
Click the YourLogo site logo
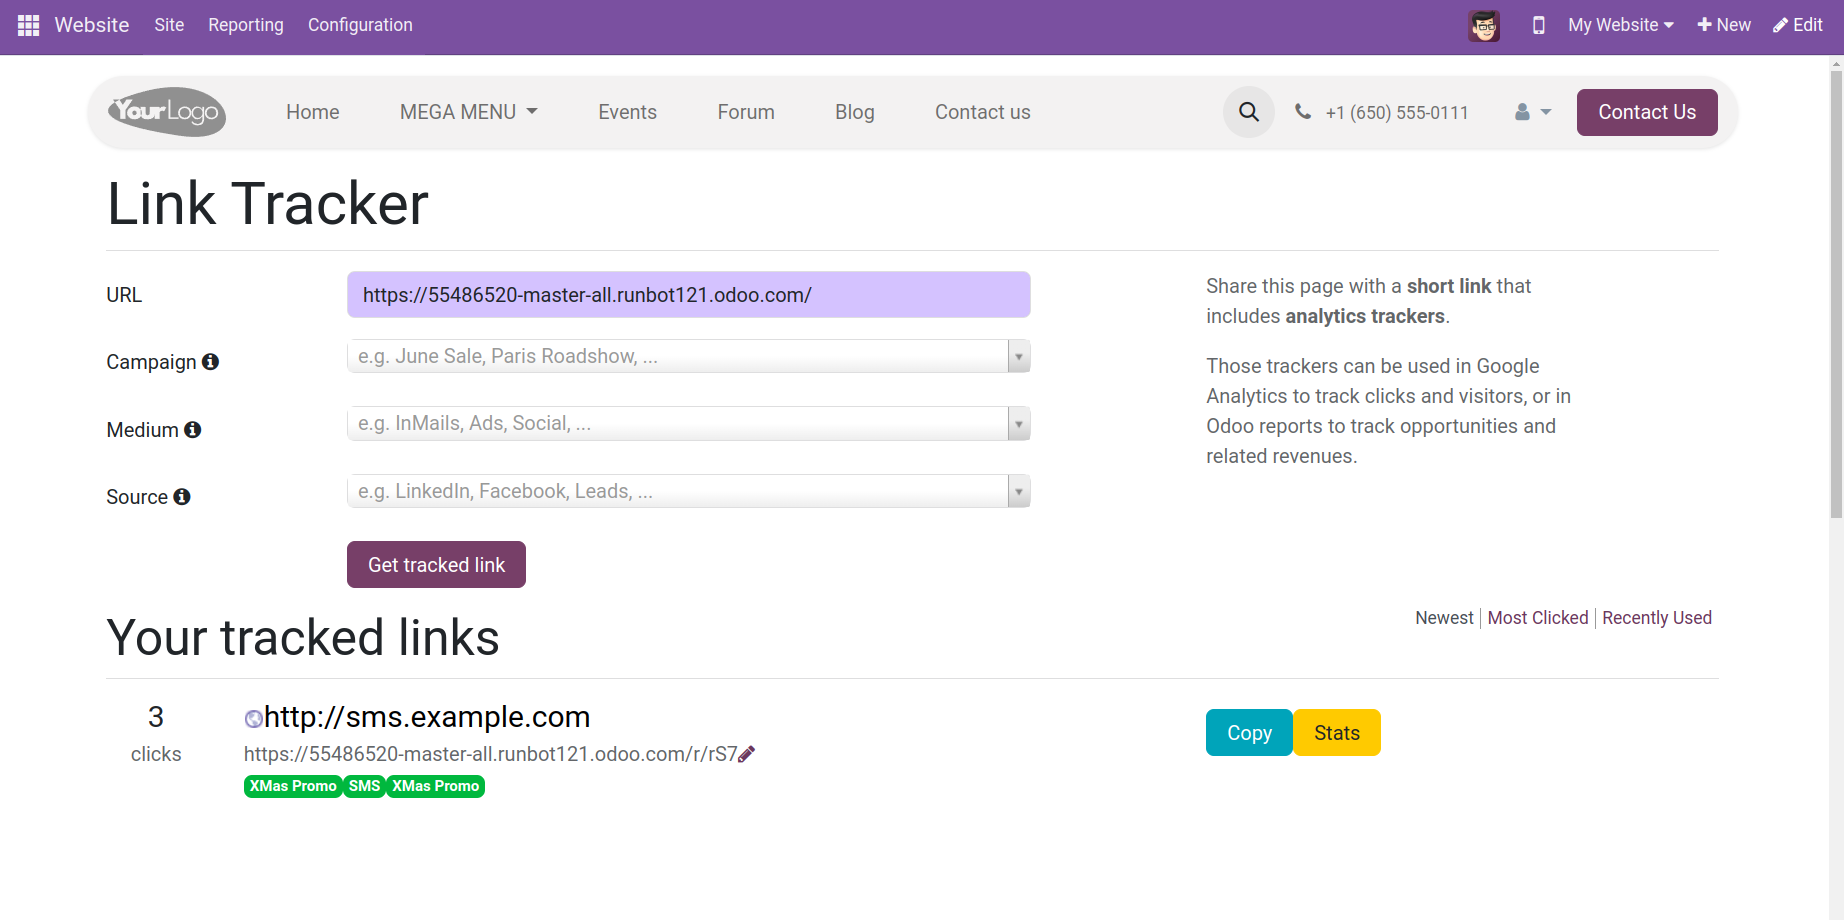point(167,112)
